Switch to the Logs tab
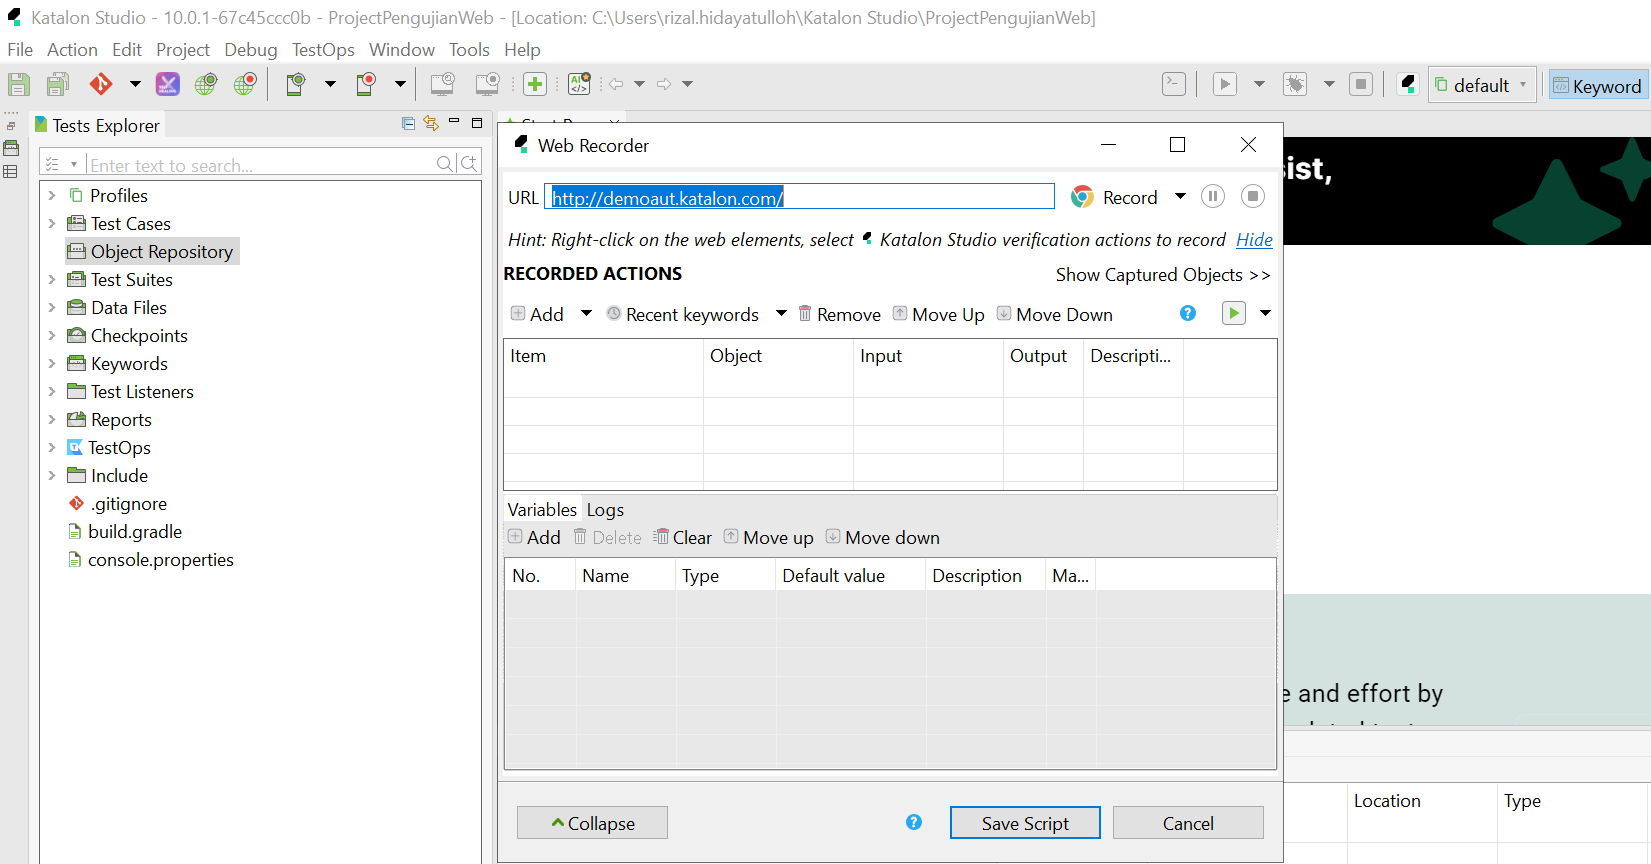1651x864 pixels. coord(605,510)
